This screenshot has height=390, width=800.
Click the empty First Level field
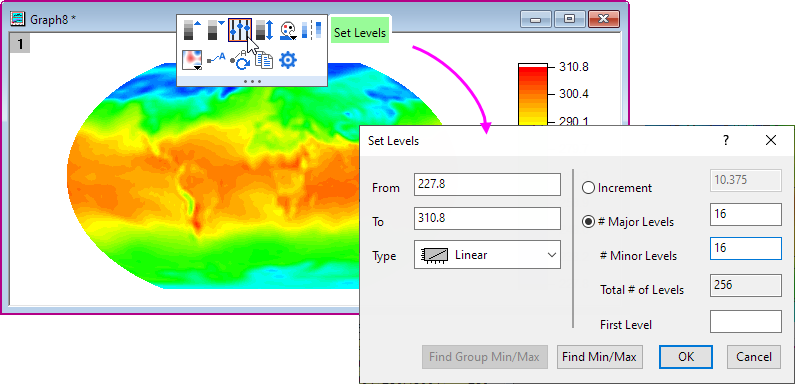745,322
